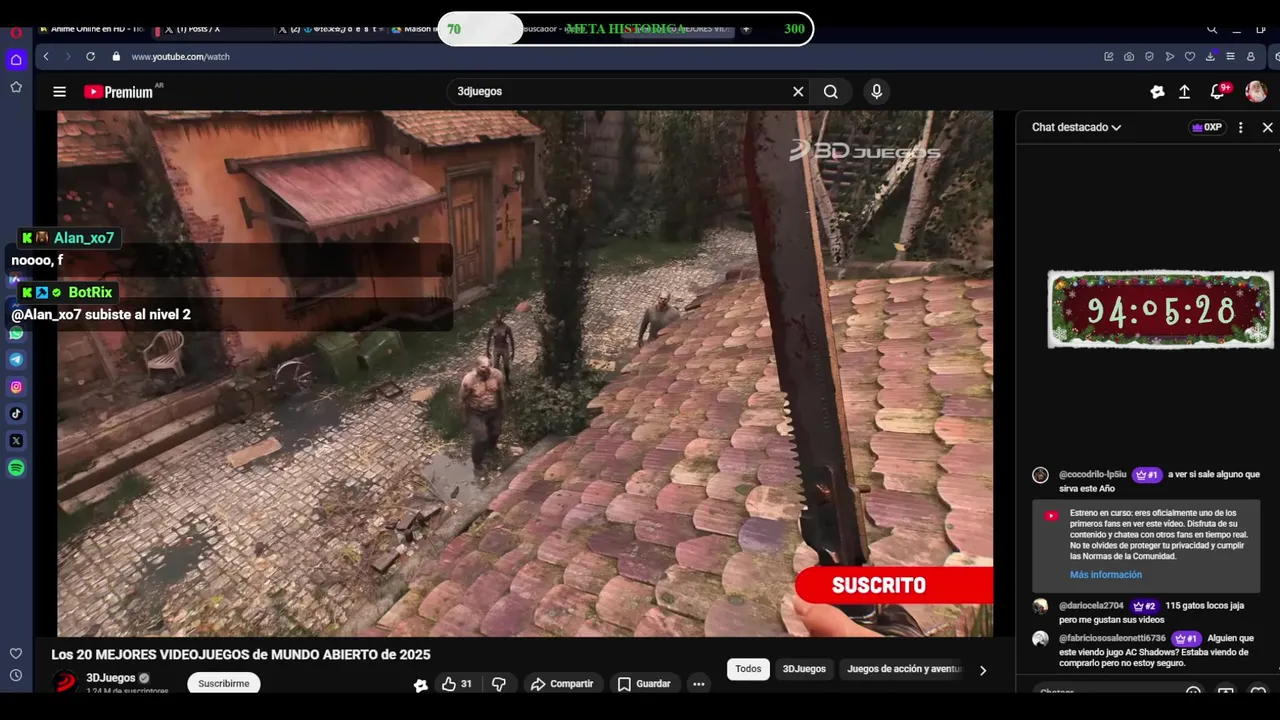
Task: Like the video with thumbs up
Action: [457, 684]
